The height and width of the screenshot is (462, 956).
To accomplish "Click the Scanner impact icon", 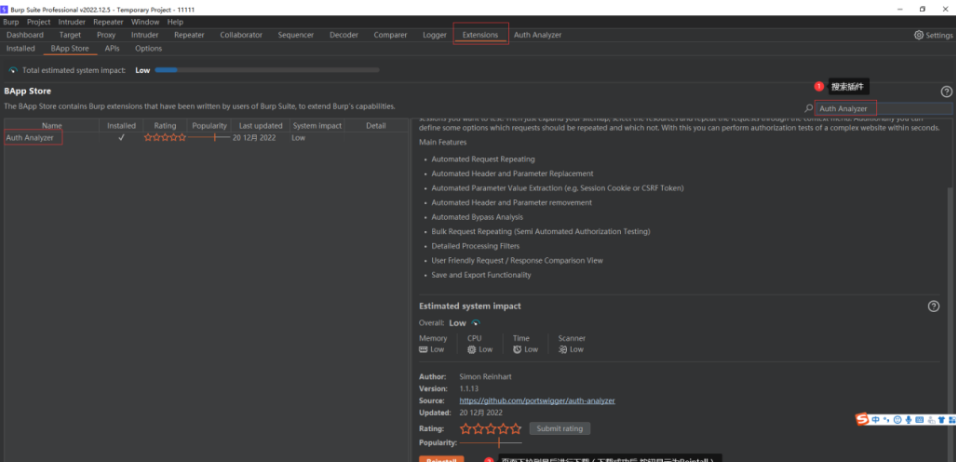I will pyautogui.click(x=563, y=349).
